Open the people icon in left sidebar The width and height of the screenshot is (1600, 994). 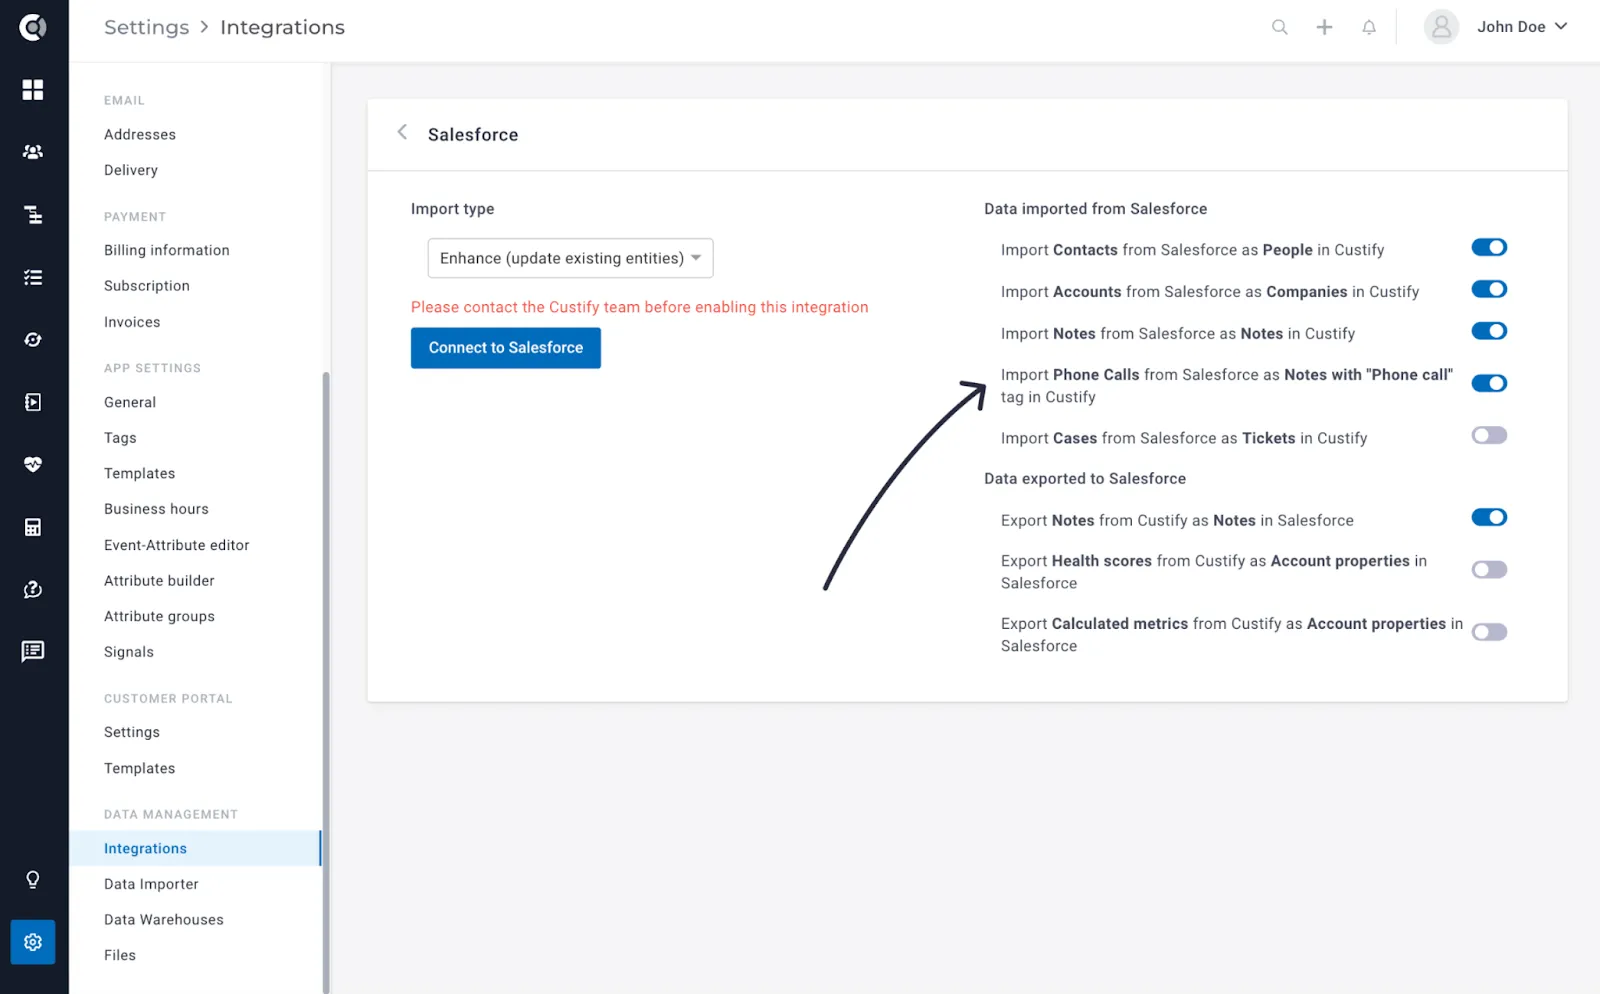tap(33, 152)
